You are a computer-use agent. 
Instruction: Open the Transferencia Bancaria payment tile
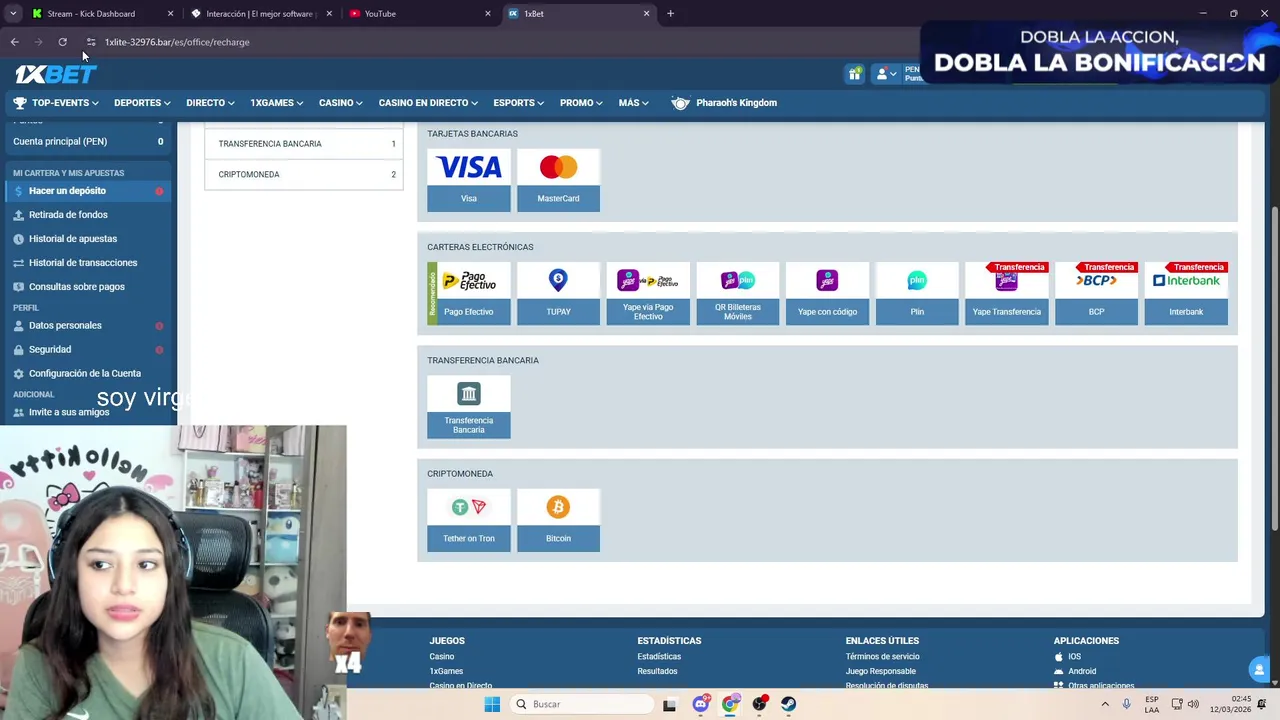[x=468, y=407]
